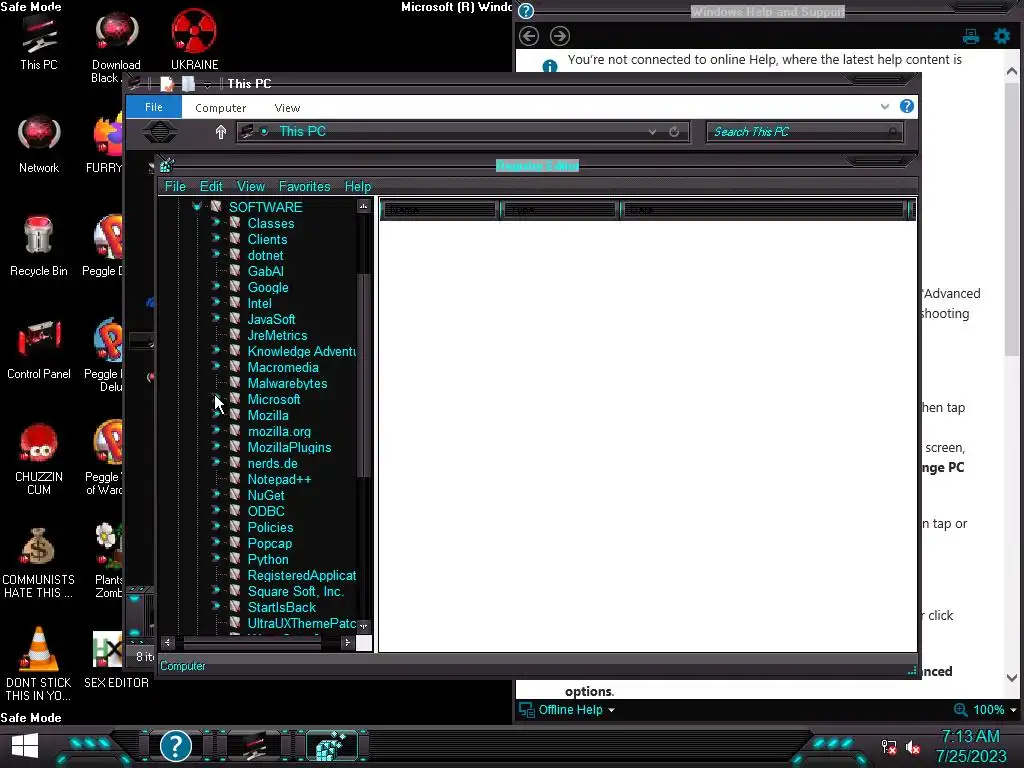Select the Python registry key
Screen dimensions: 1024x768
268,559
